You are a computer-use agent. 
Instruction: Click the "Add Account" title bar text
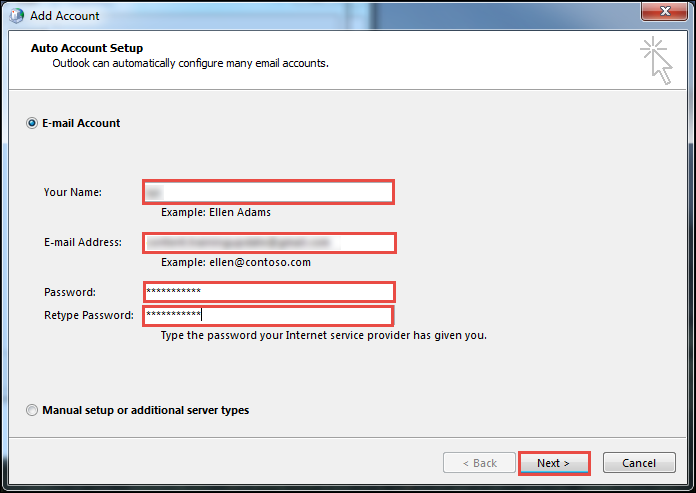[x=65, y=16]
